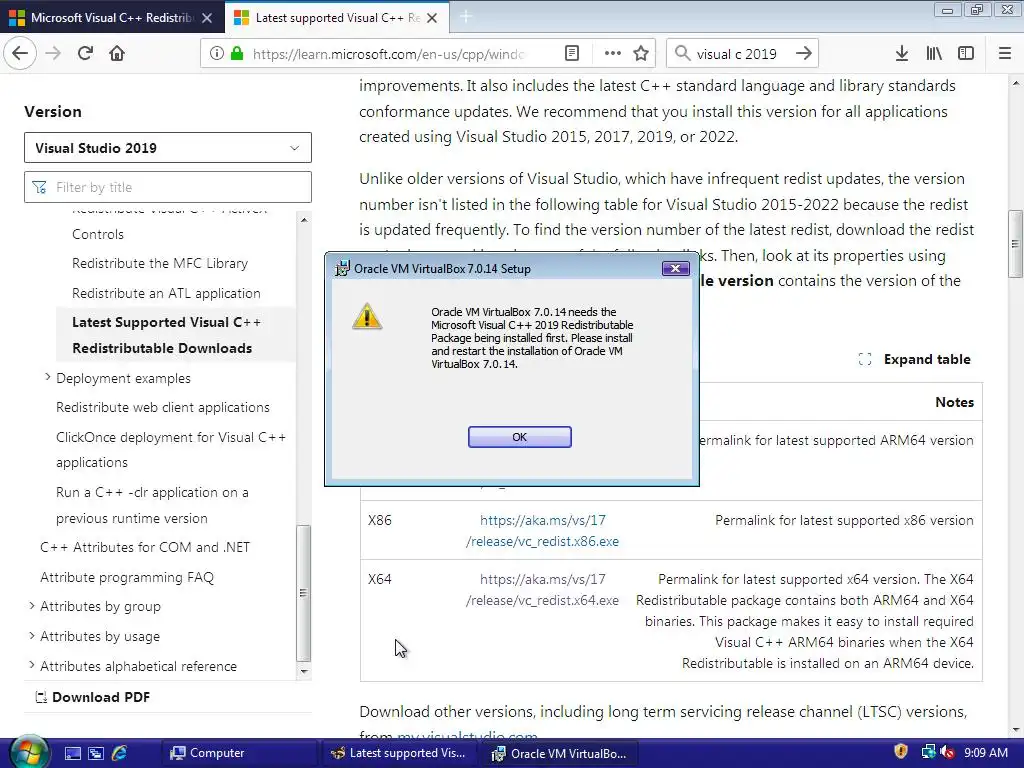This screenshot has width=1024, height=768.
Task: Click the security shield tray icon
Action: coord(901,752)
